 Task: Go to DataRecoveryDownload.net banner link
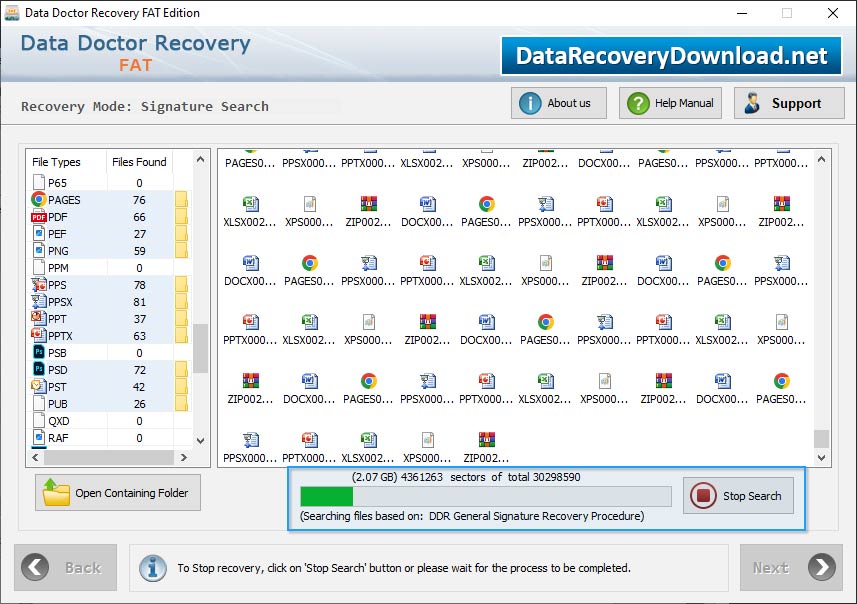671,56
